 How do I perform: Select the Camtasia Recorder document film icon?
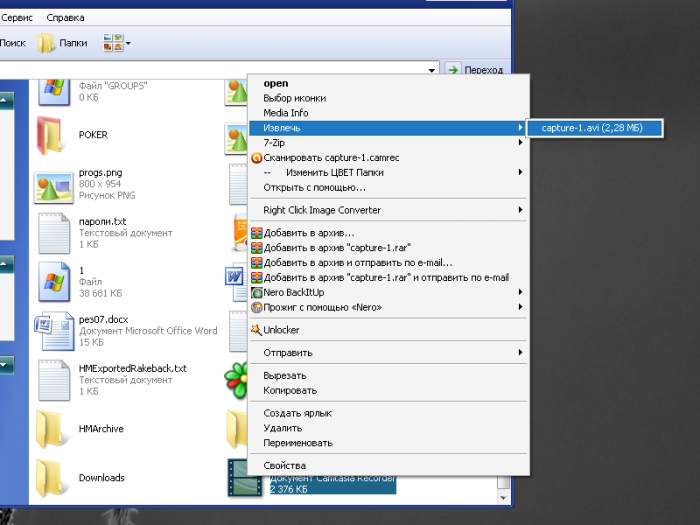tap(244, 478)
